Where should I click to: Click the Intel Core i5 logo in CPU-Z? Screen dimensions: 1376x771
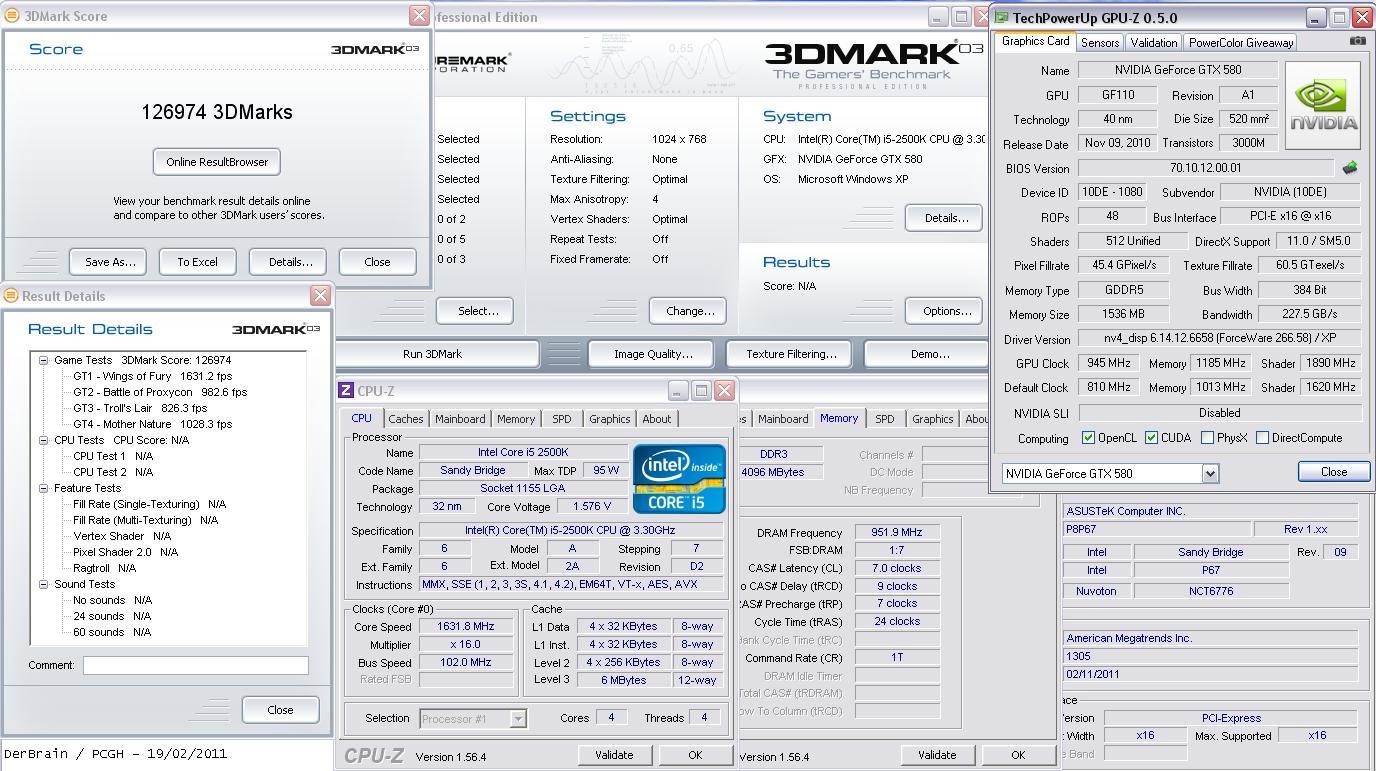[x=679, y=479]
